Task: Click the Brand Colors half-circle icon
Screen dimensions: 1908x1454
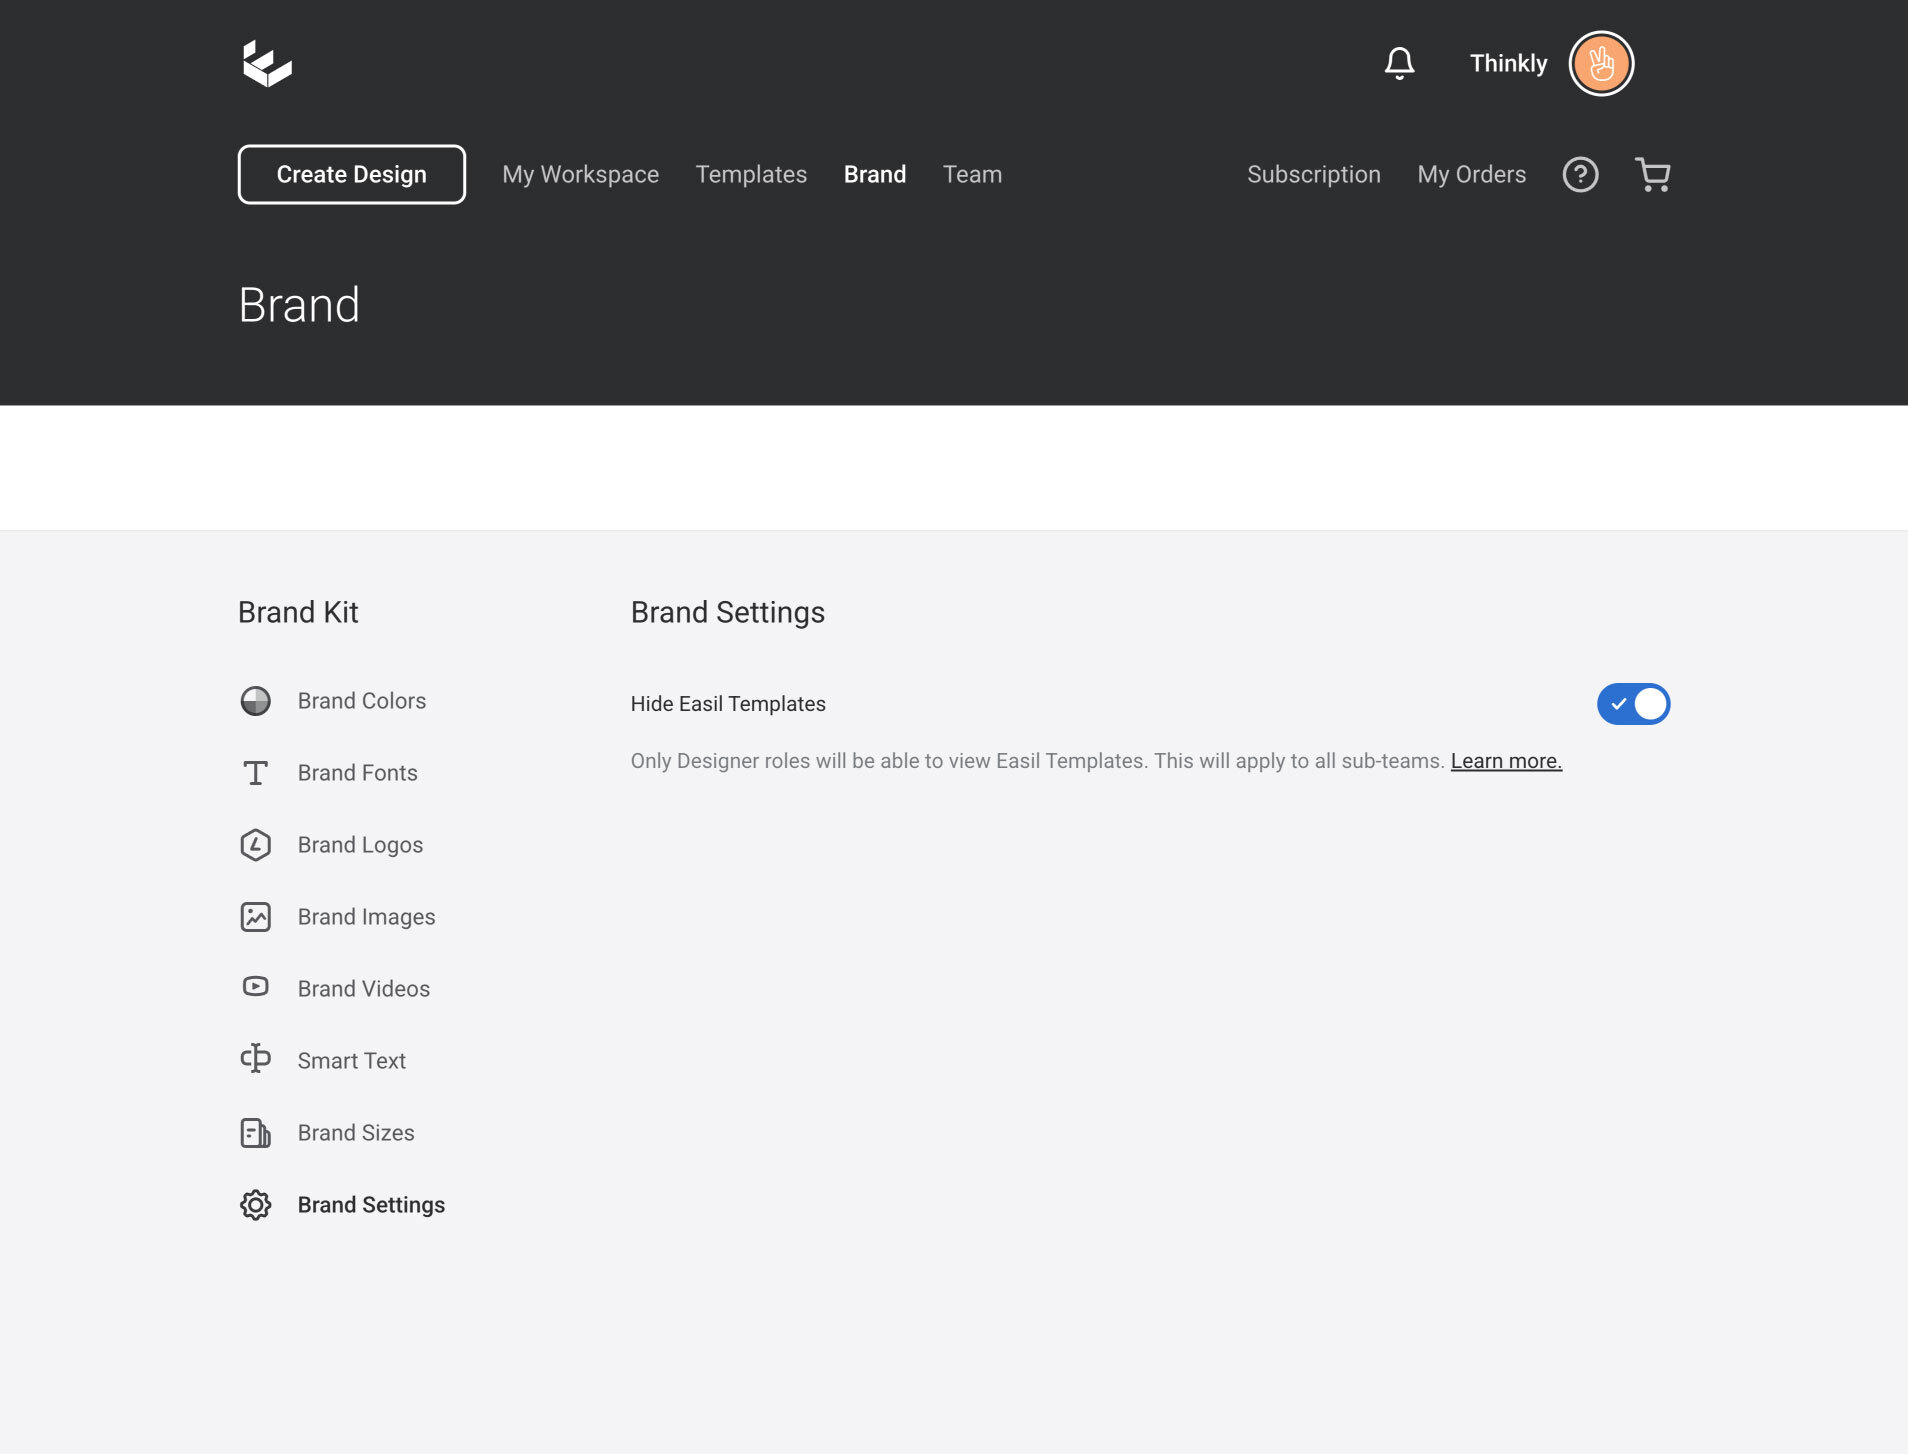Action: pos(256,701)
